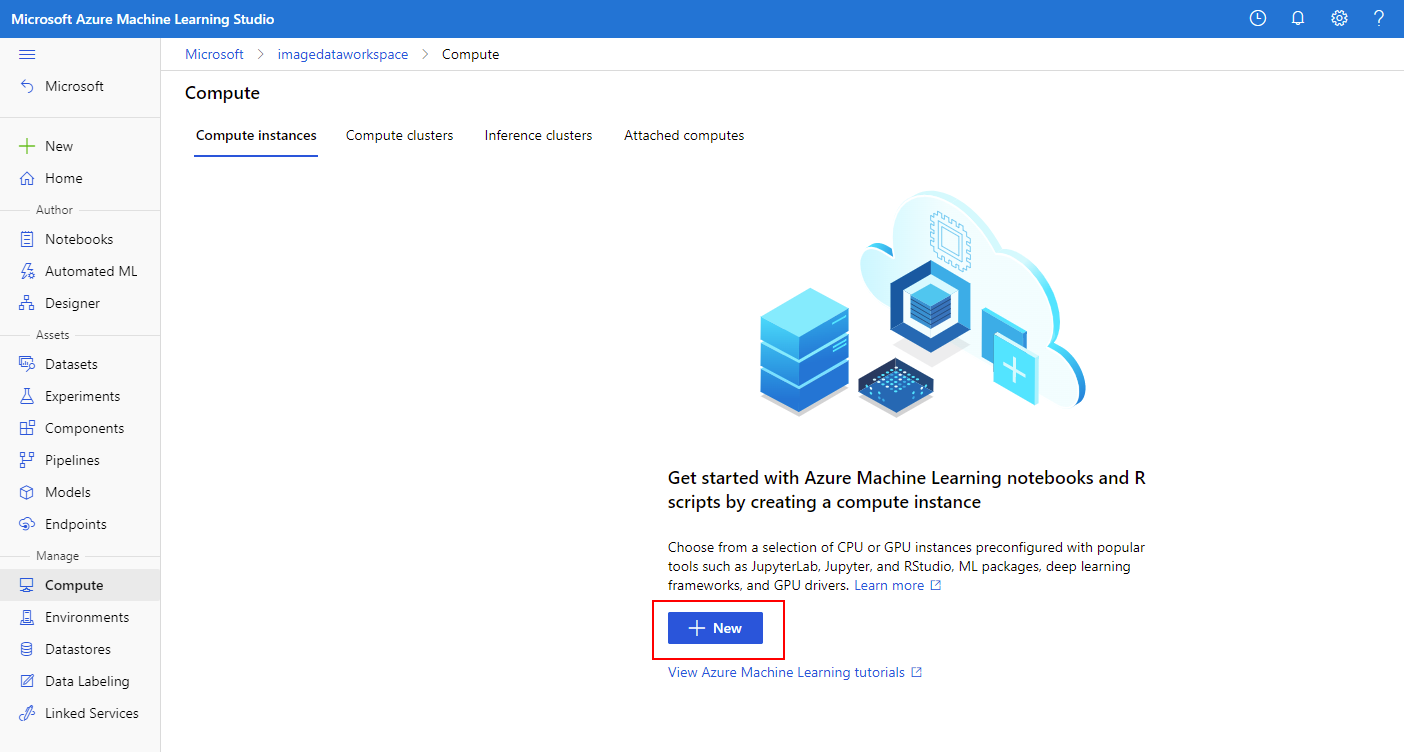Go to Datasets page label
The height and width of the screenshot is (752, 1404).
pos(71,364)
